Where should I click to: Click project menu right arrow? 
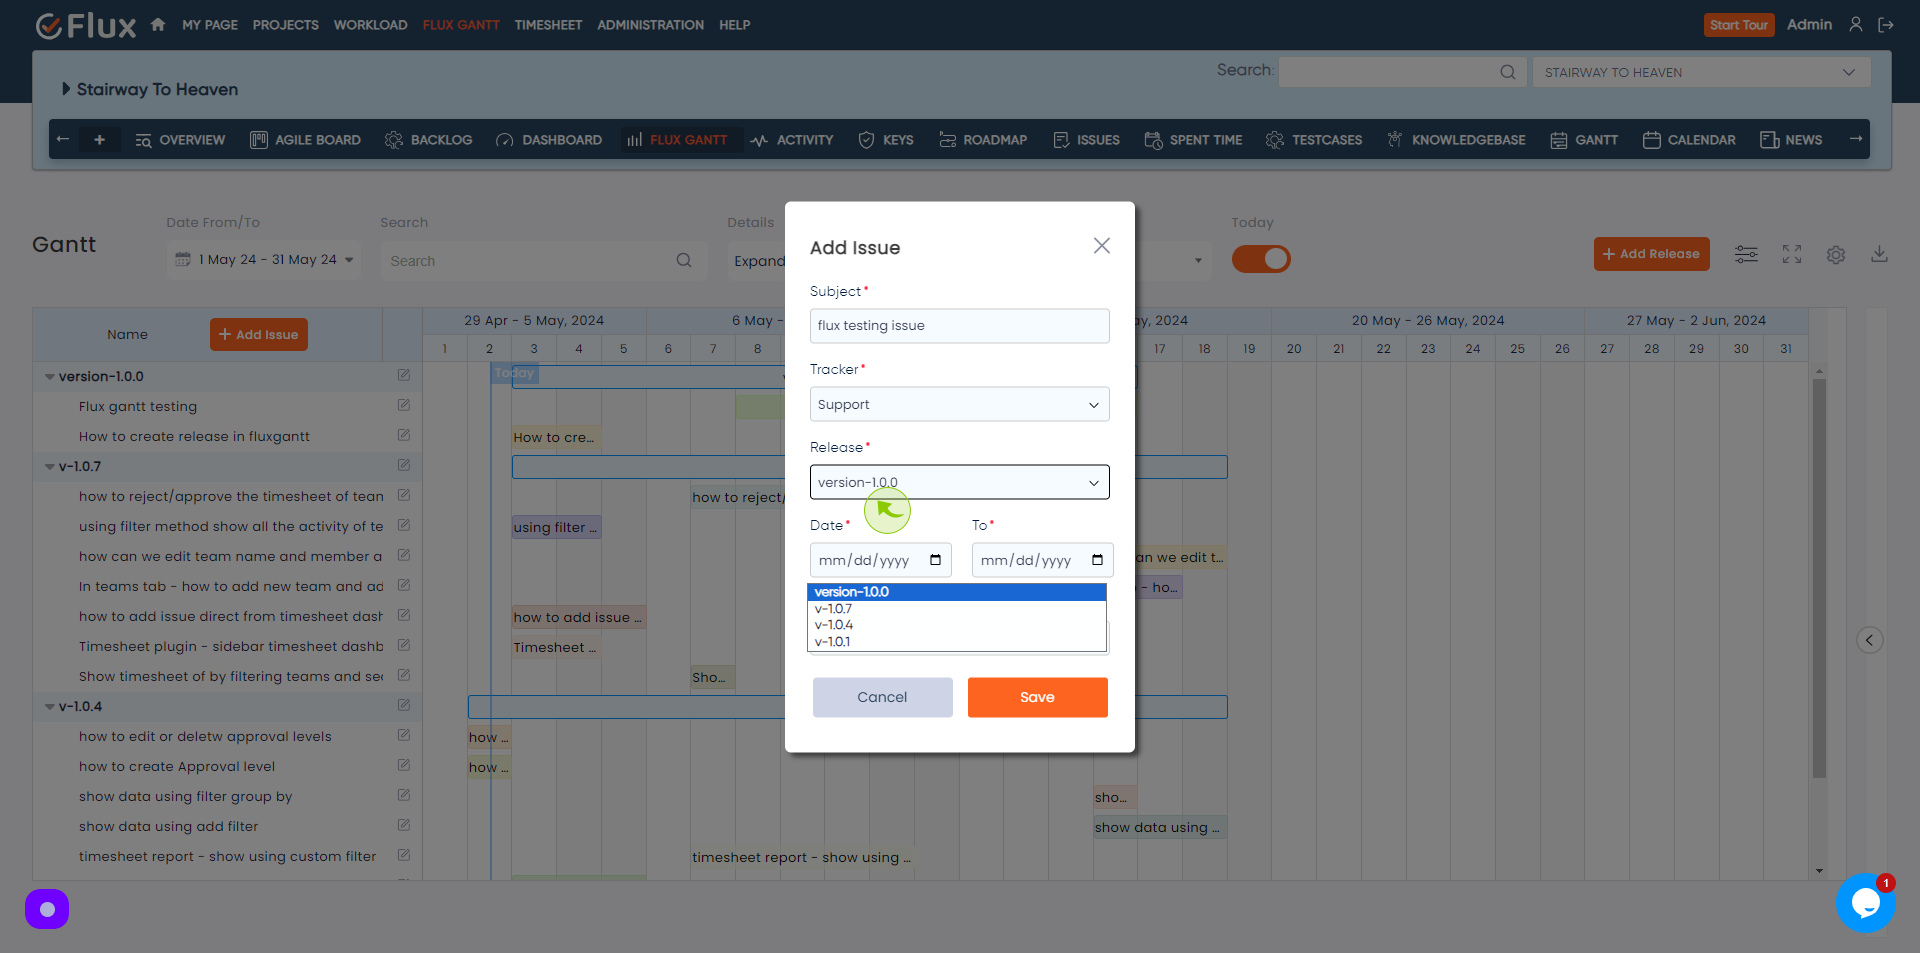coord(1856,139)
